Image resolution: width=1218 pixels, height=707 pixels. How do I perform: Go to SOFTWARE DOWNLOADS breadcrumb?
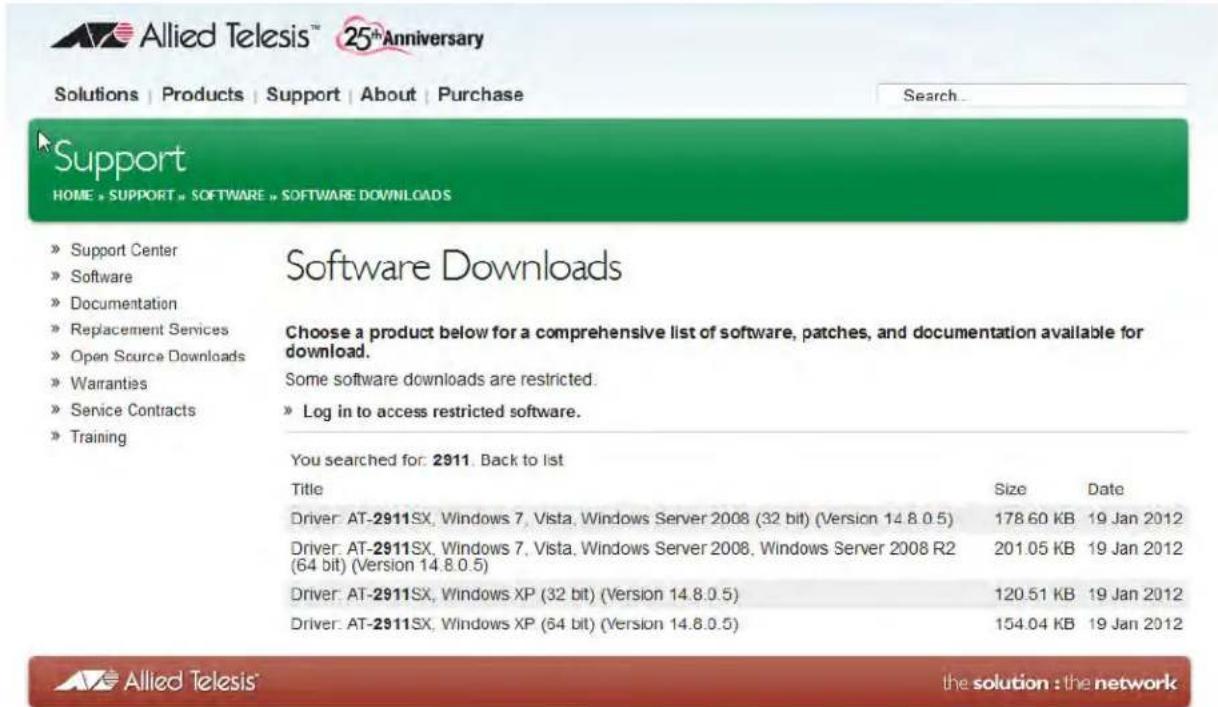pos(367,195)
